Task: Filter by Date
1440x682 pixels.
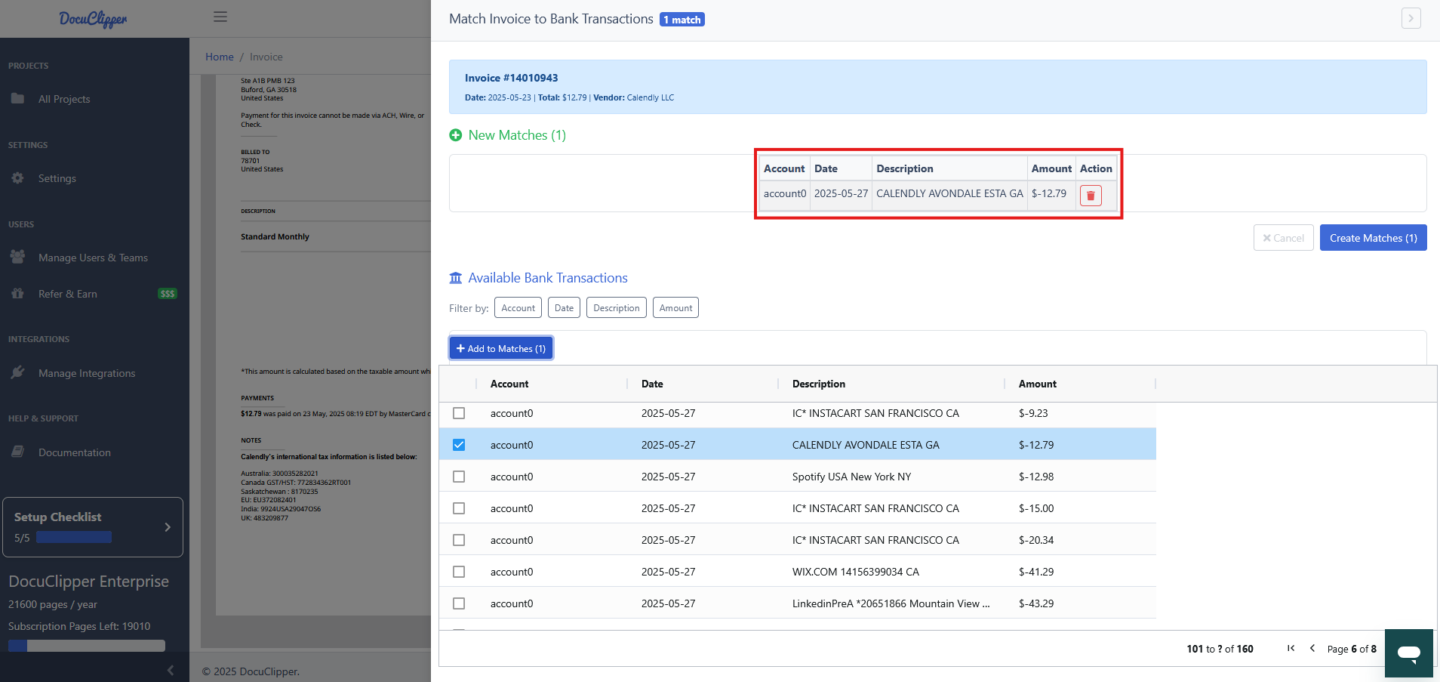Action: point(564,308)
